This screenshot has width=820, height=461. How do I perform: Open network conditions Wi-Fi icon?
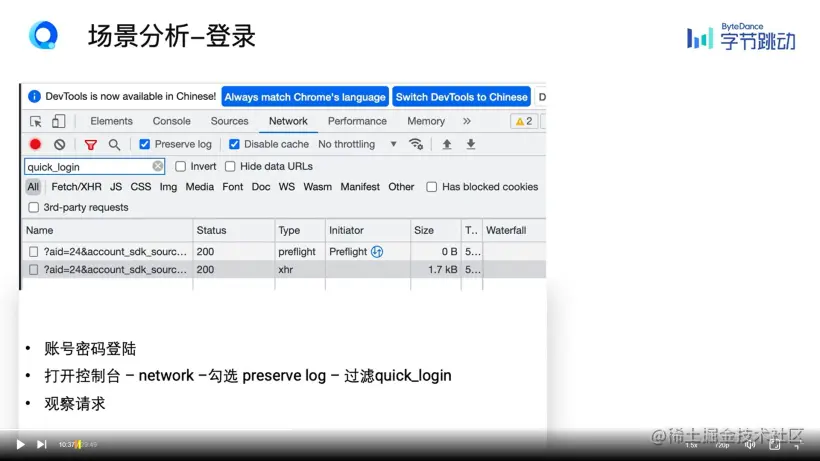pyautogui.click(x=416, y=144)
